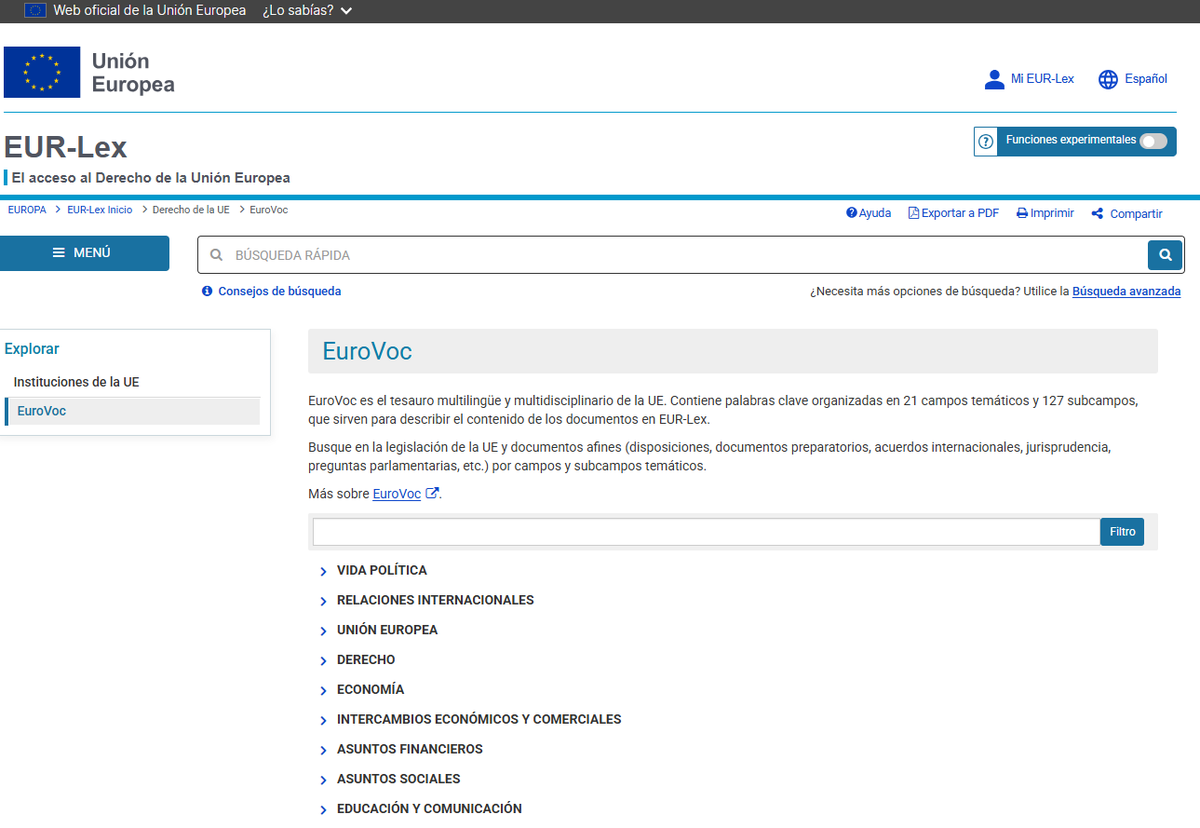Expand ASUNTOS SOCIALES chevron
This screenshot has height=828, width=1200.
pos(323,780)
